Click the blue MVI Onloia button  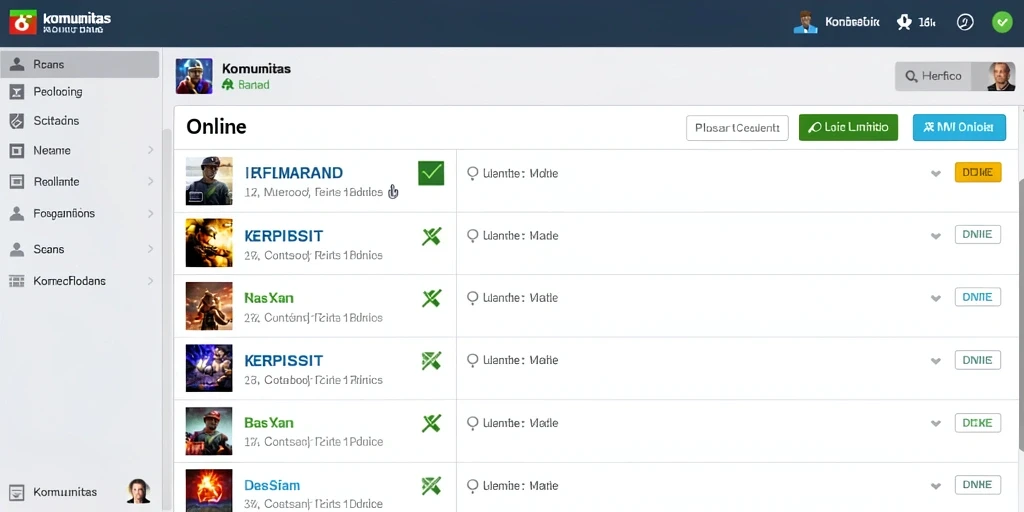point(959,127)
